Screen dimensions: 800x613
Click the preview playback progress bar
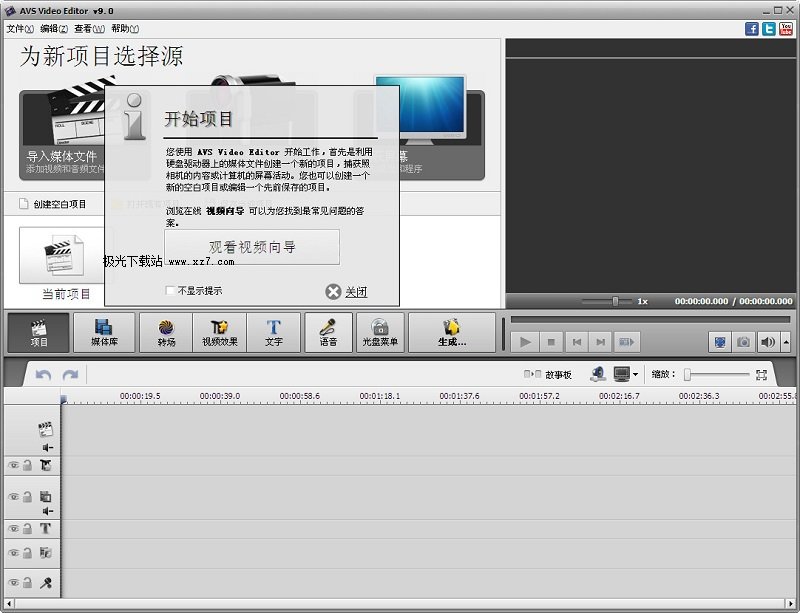pos(651,320)
